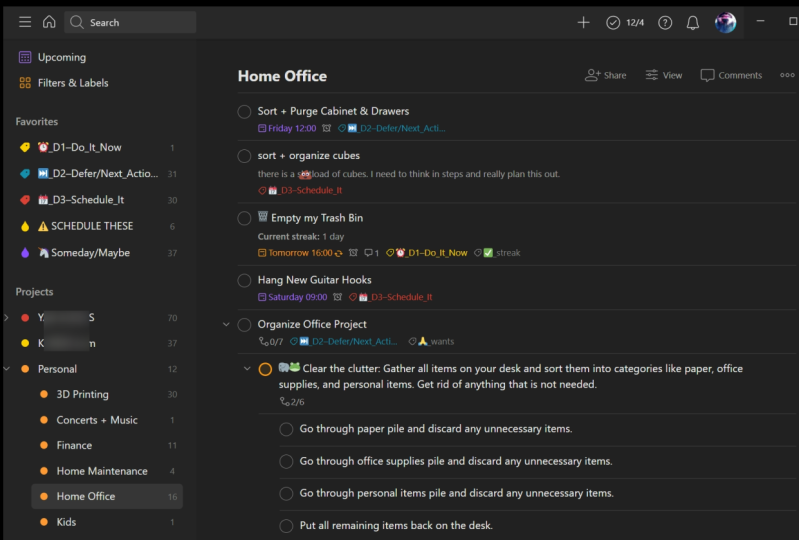
Task: Click the Tomorrow 16:00 due date
Action: click(x=300, y=253)
